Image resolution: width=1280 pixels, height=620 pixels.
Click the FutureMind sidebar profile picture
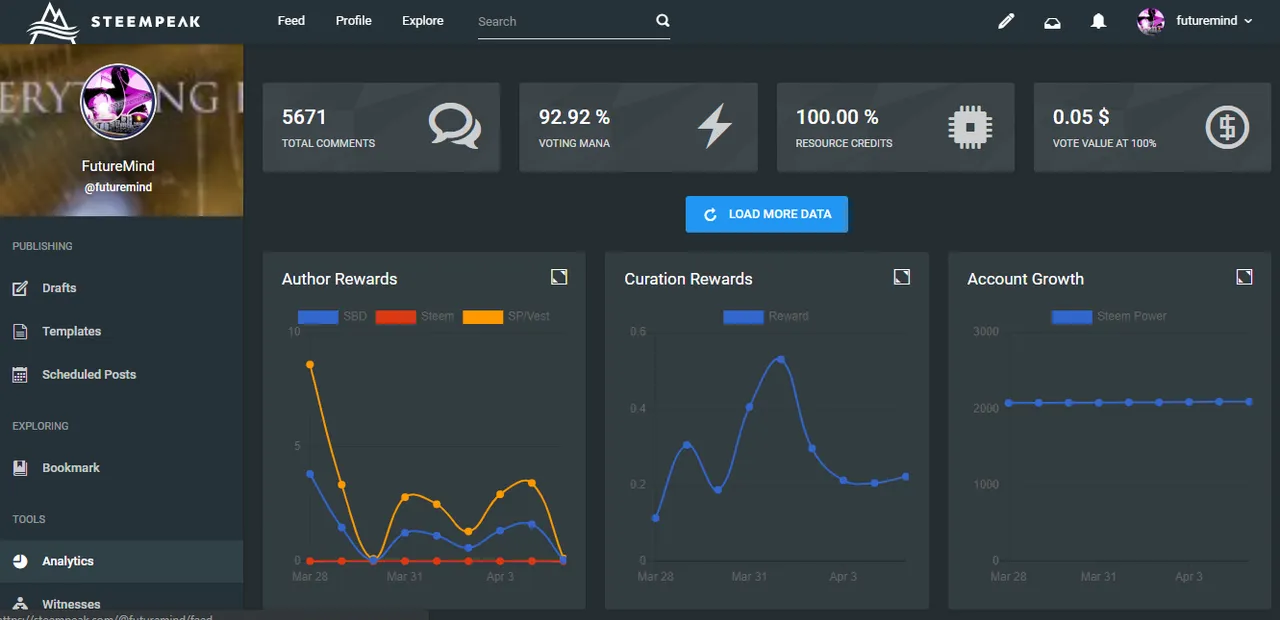(x=117, y=102)
